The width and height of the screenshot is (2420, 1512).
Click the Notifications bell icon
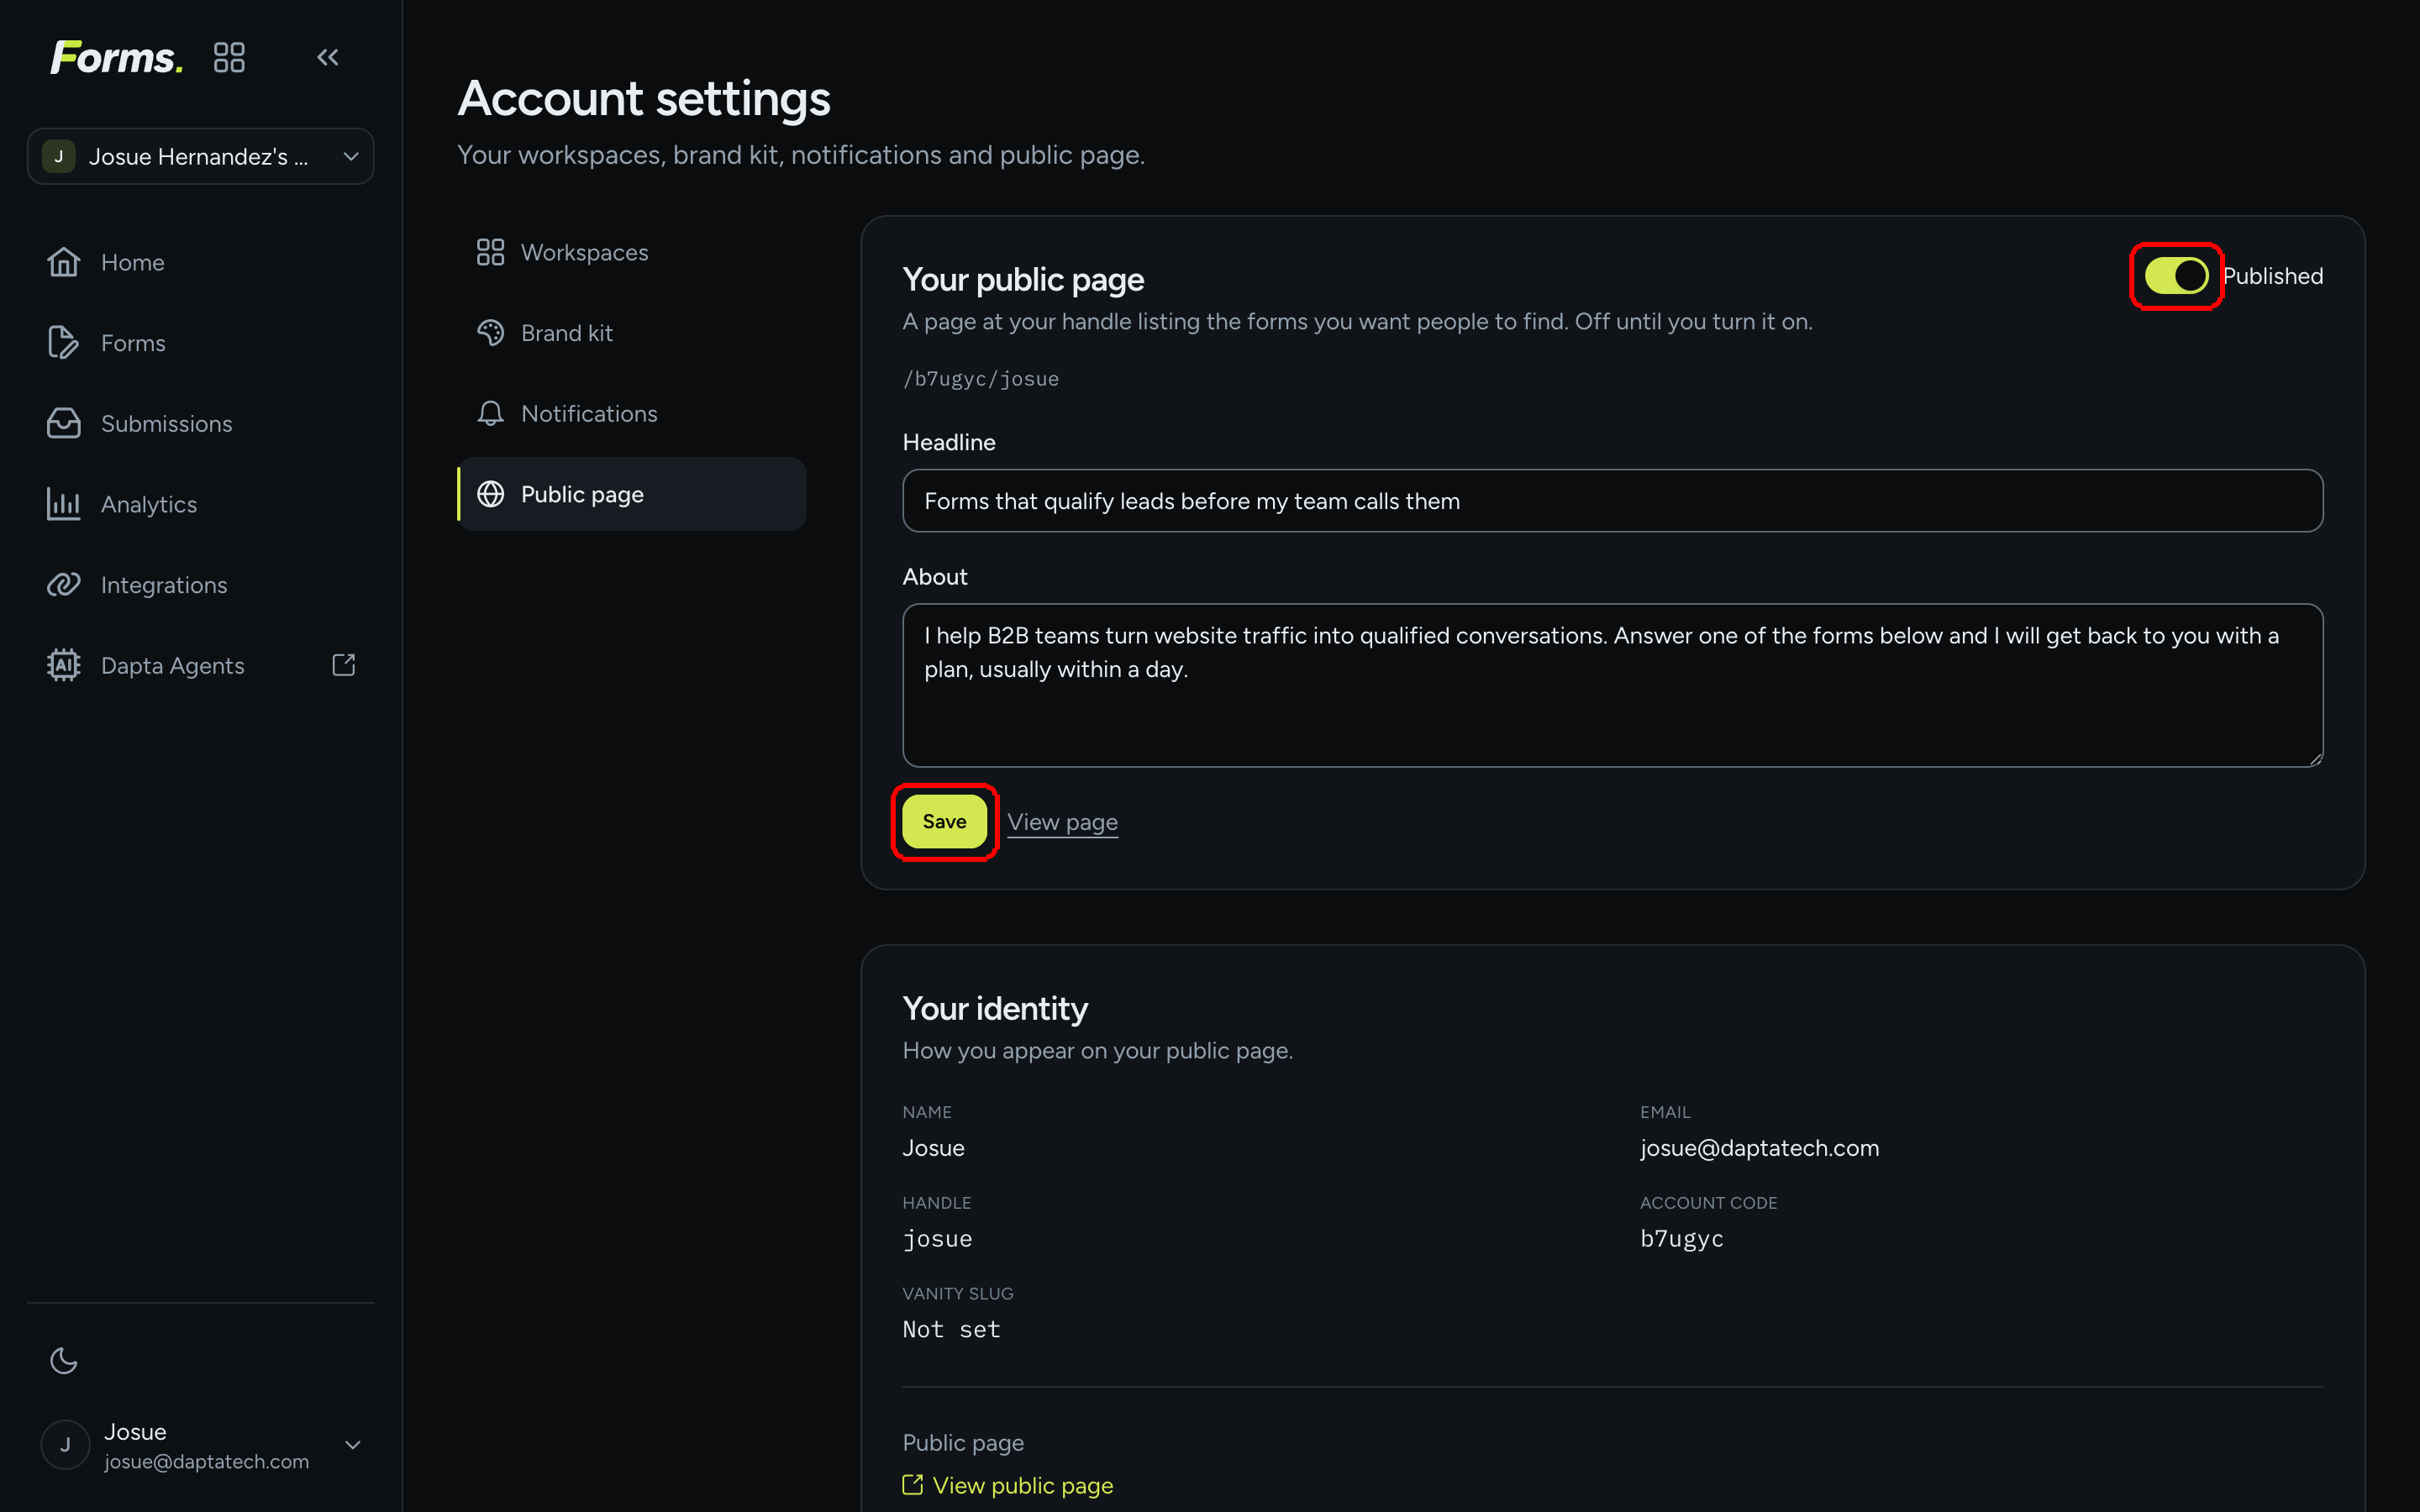click(x=490, y=413)
